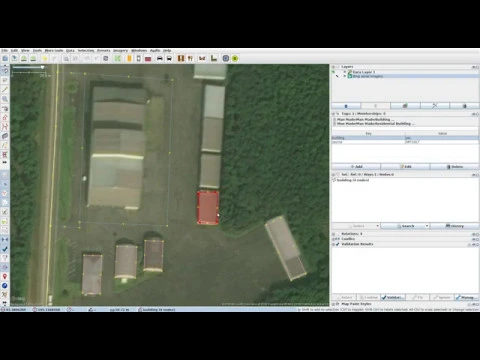480x360 pixels.
Task: Select the car preset icon in toolbar
Action: click(160, 58)
